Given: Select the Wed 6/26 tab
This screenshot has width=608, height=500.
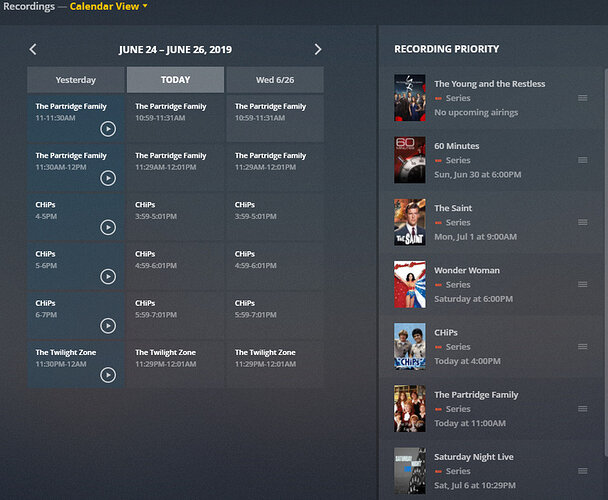Looking at the screenshot, I should (275, 80).
